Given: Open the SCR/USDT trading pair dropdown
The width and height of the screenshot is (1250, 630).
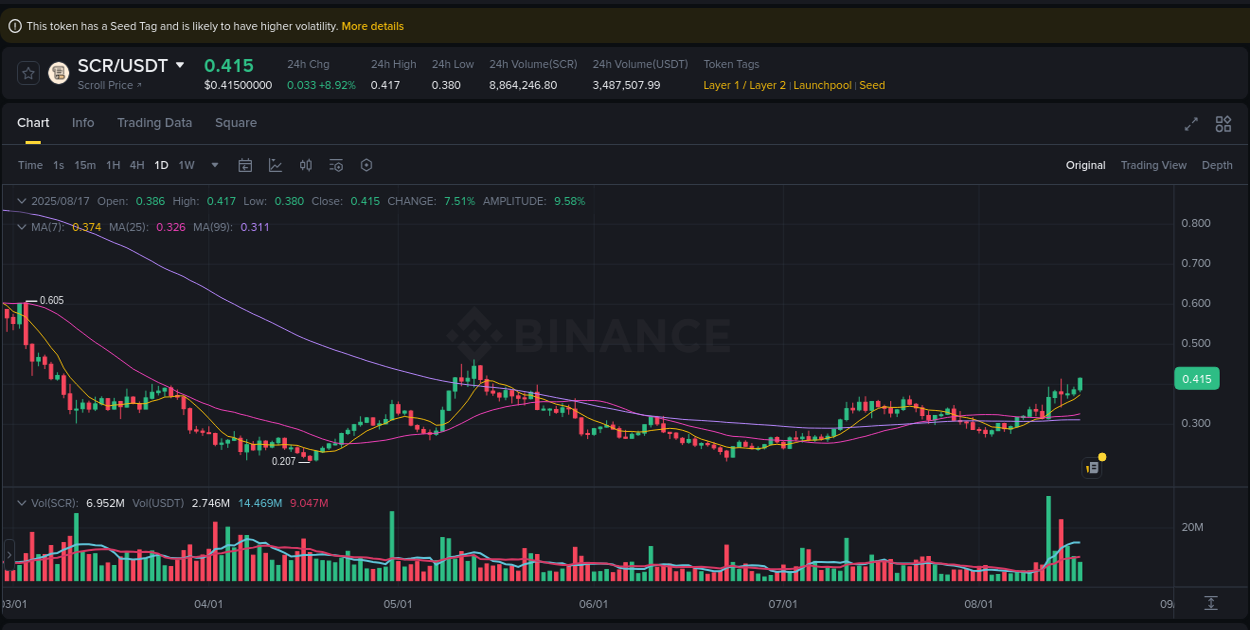Looking at the screenshot, I should [180, 65].
